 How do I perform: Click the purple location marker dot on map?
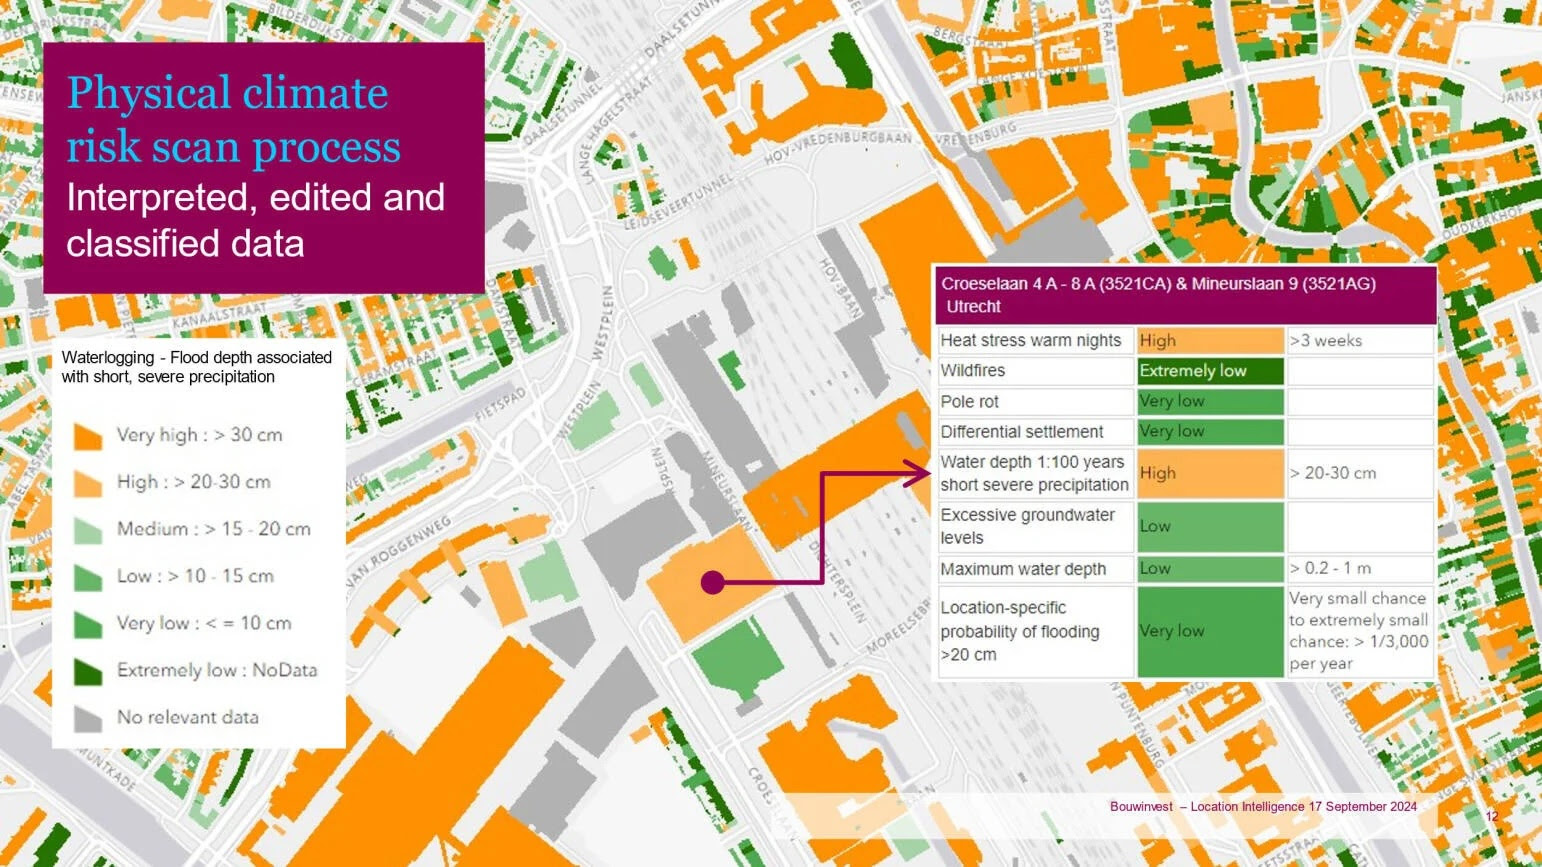712,582
